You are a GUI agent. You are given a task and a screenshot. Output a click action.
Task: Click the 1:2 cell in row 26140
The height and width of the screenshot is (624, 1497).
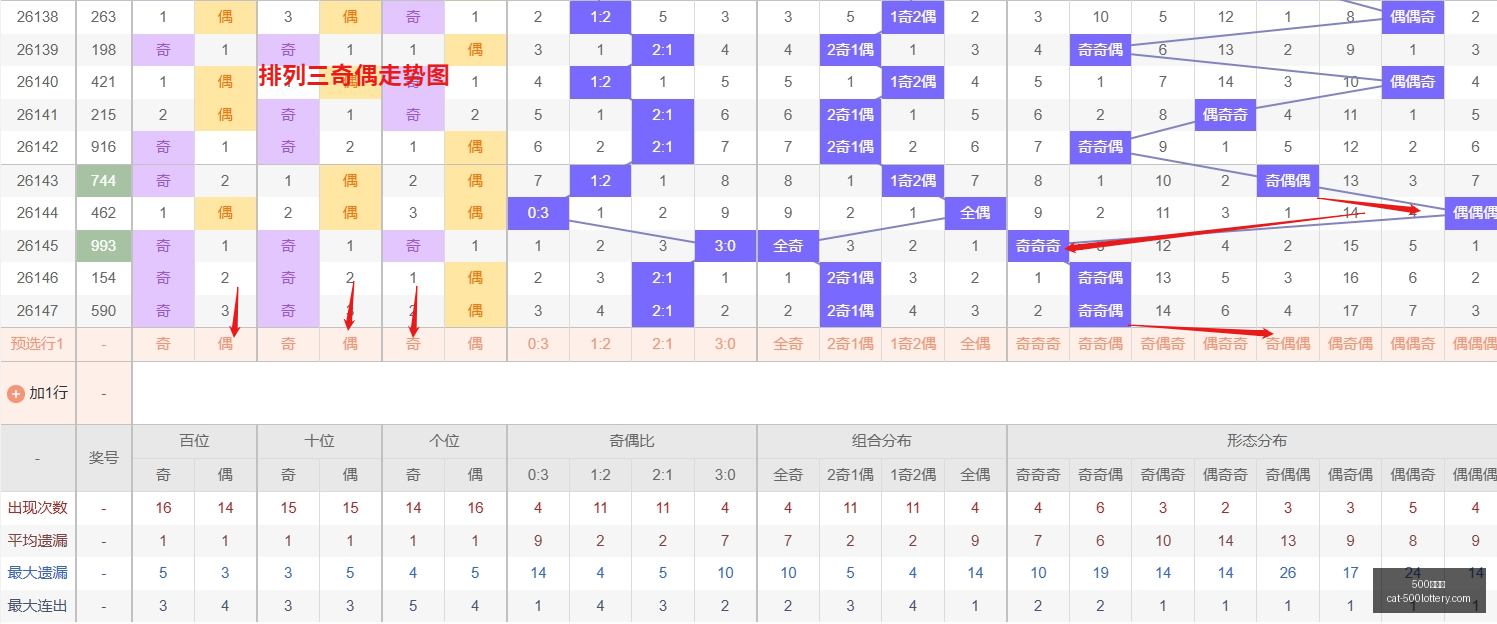tap(600, 82)
